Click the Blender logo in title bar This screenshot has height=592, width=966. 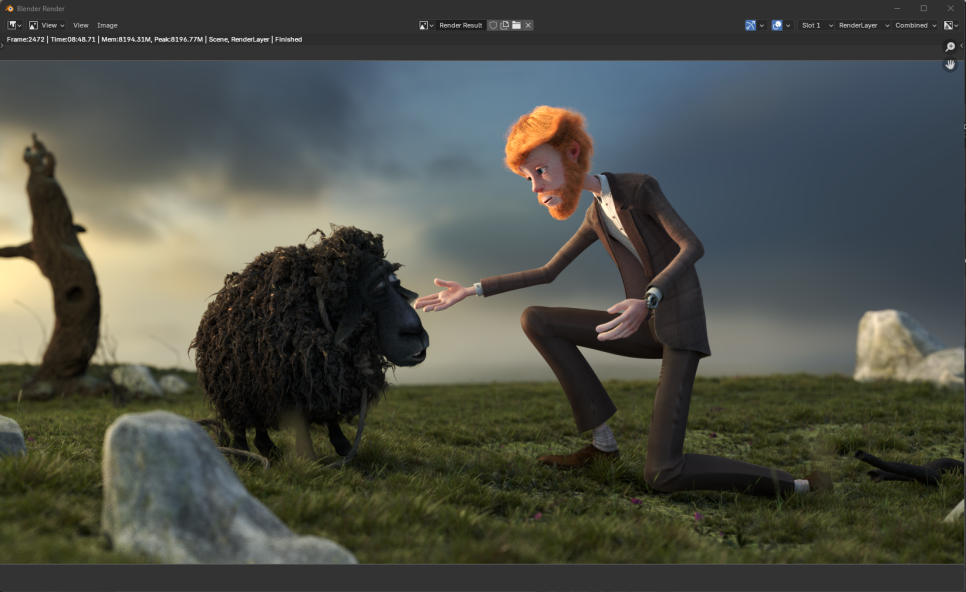pyautogui.click(x=9, y=8)
